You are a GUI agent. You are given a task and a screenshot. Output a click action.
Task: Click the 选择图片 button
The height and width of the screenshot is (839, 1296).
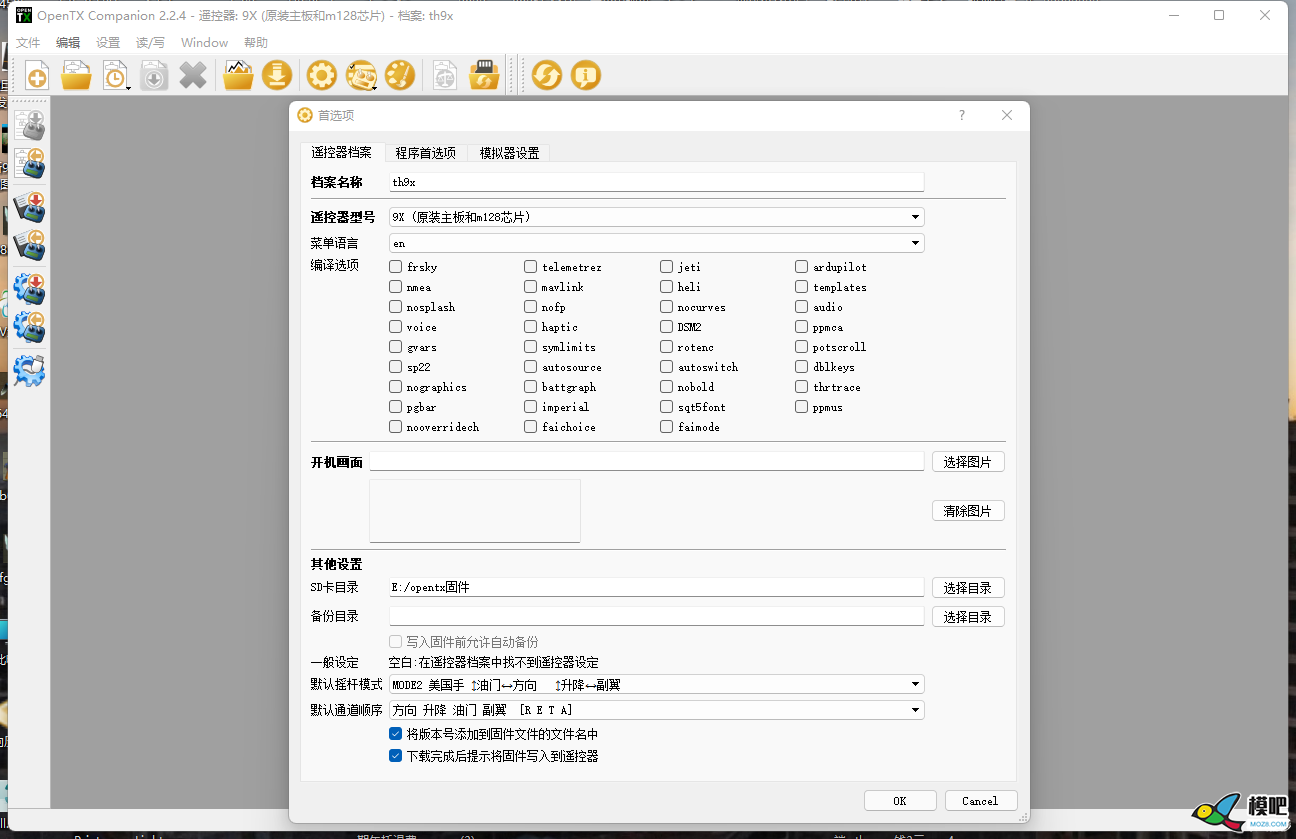coord(968,462)
